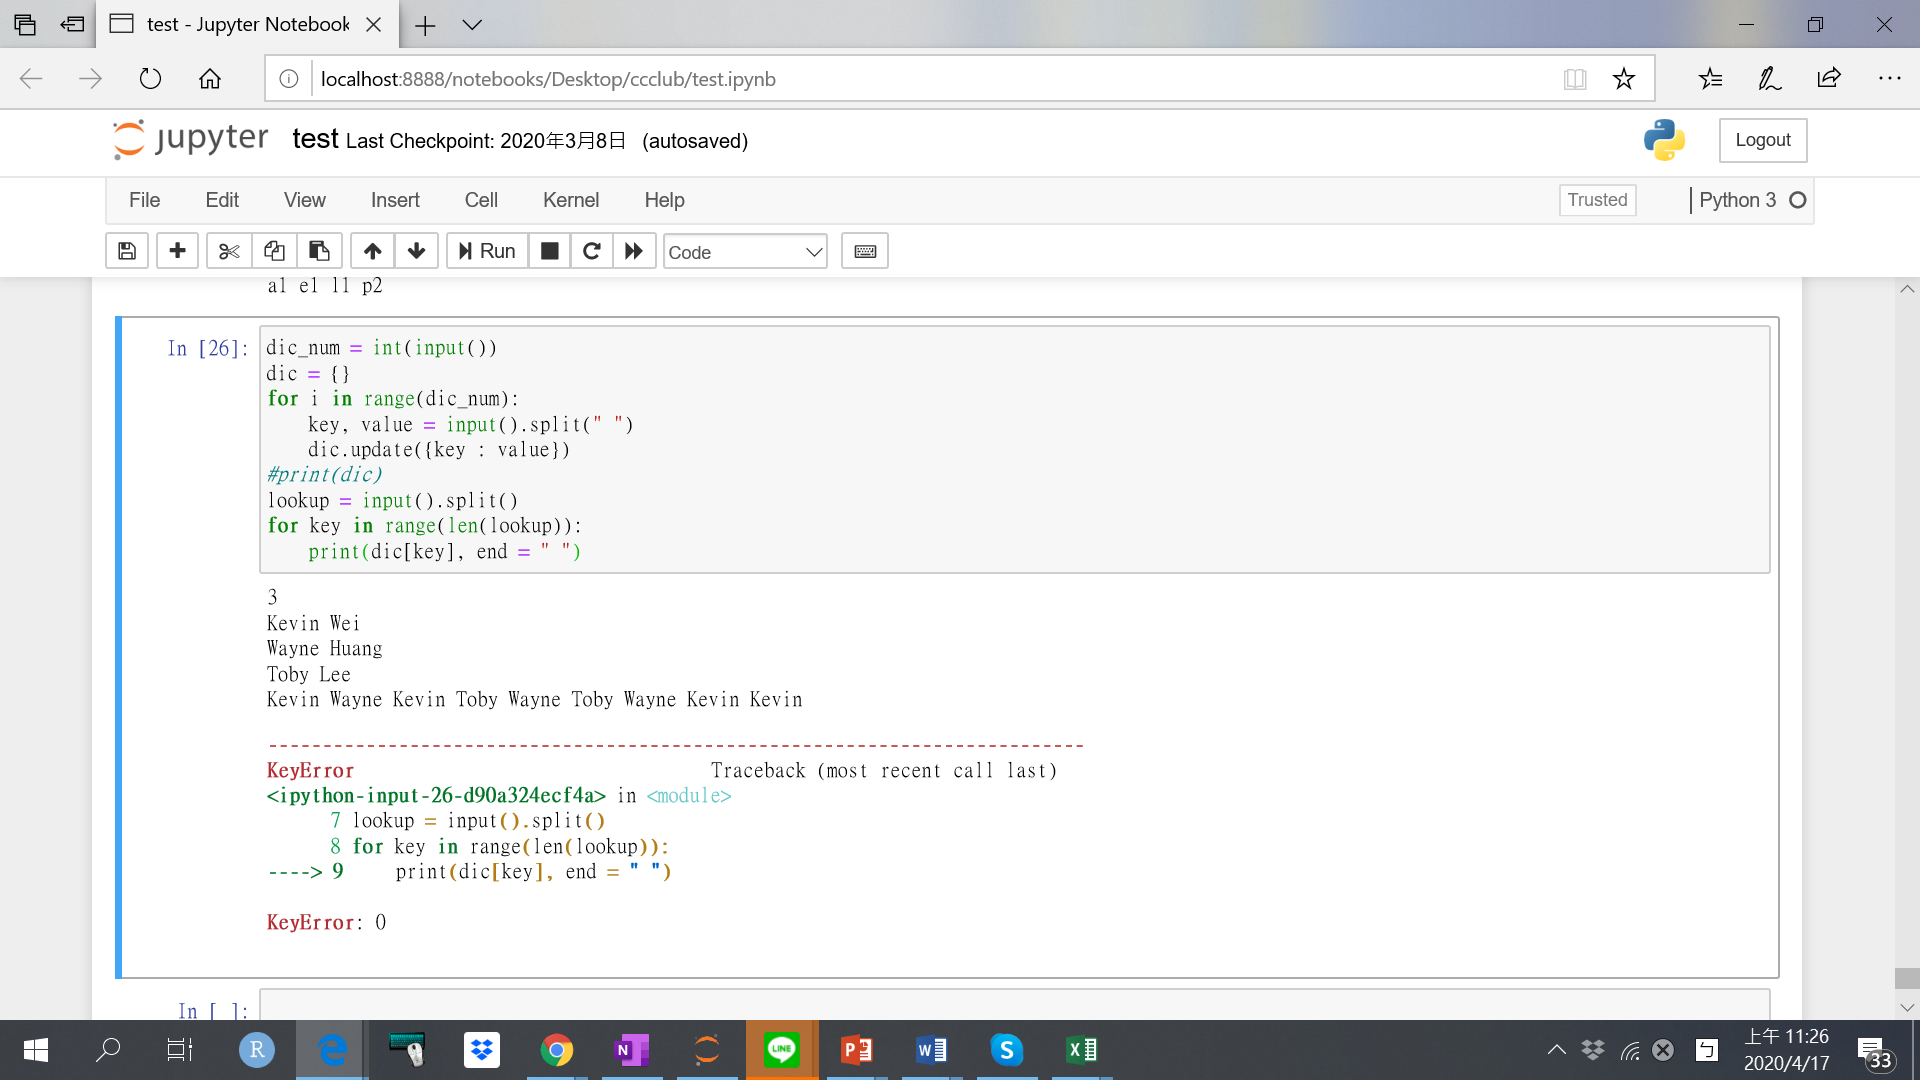Save the notebook via the save icon
1920x1080 pixels.
(126, 251)
